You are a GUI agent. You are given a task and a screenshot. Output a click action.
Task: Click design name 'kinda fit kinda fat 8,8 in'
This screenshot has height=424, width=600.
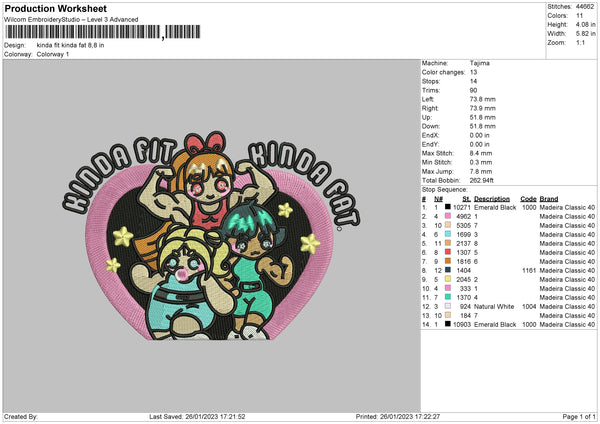pyautogui.click(x=70, y=45)
